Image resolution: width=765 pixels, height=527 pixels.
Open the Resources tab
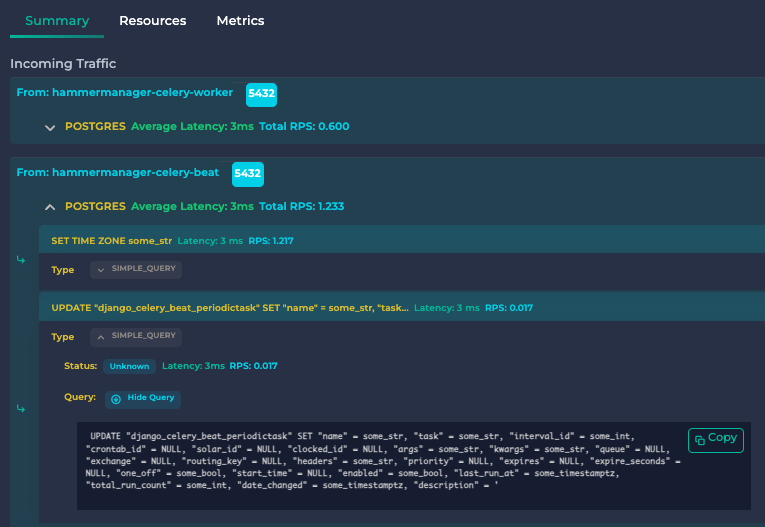coord(153,20)
